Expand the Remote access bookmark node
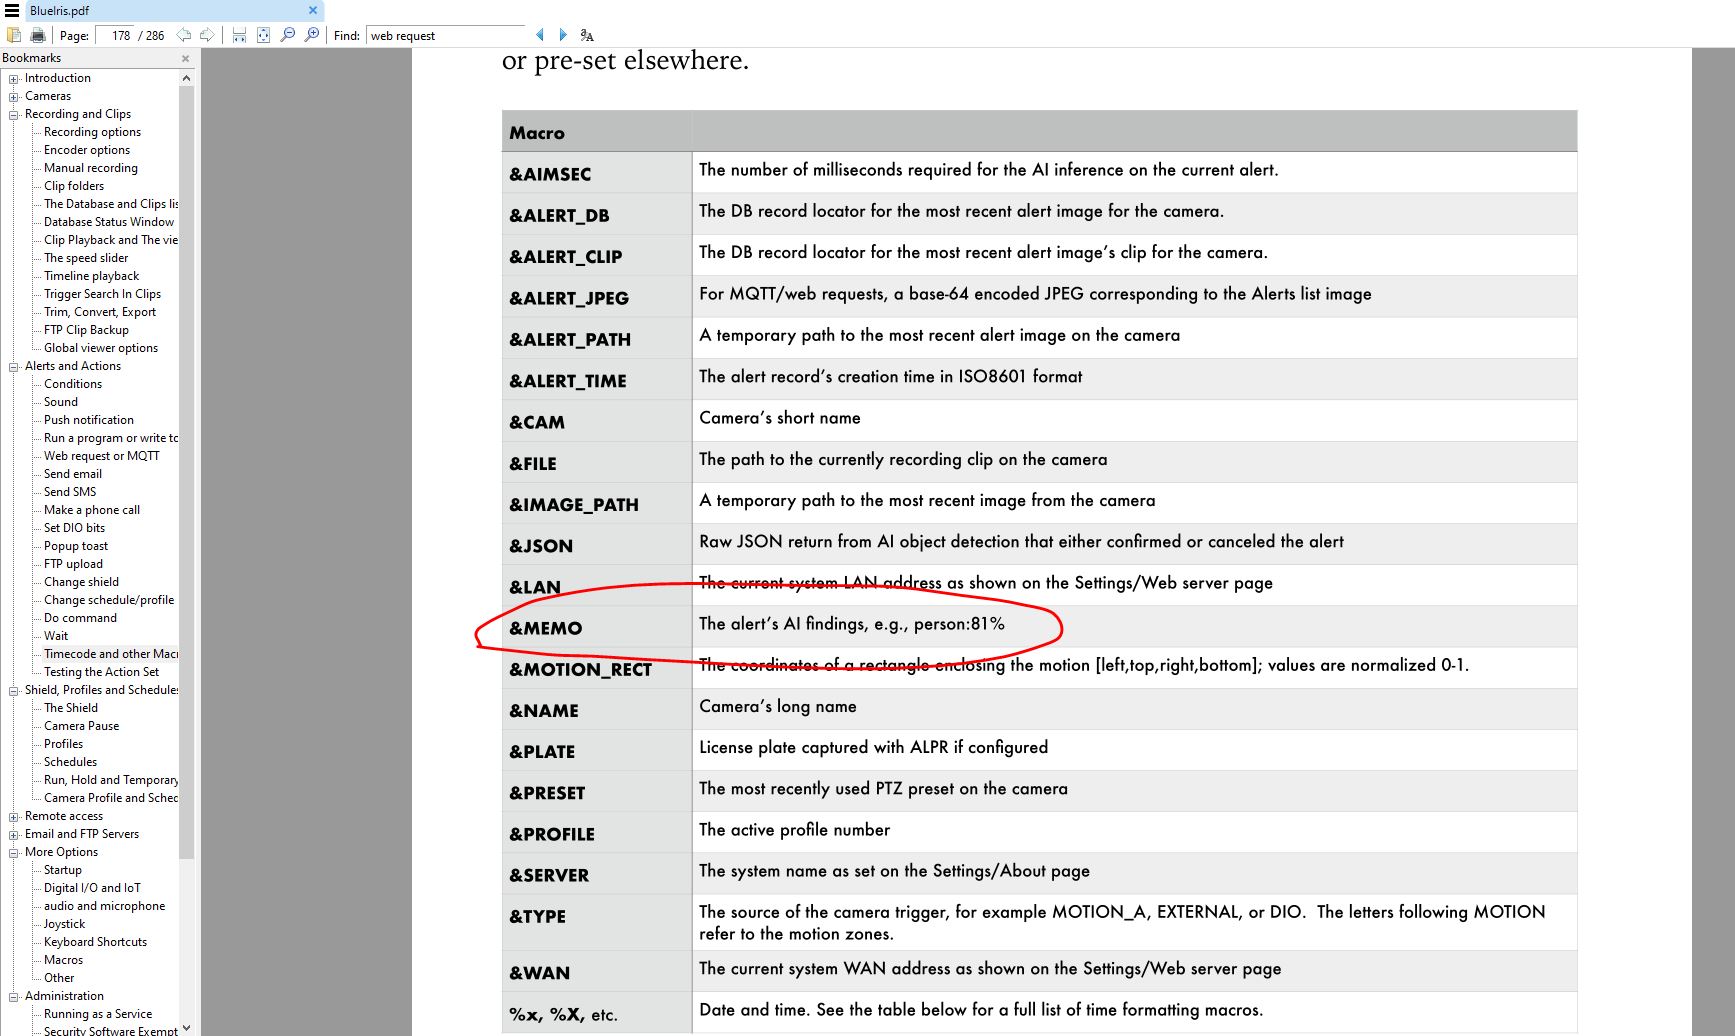Image resolution: width=1735 pixels, height=1036 pixels. point(14,817)
